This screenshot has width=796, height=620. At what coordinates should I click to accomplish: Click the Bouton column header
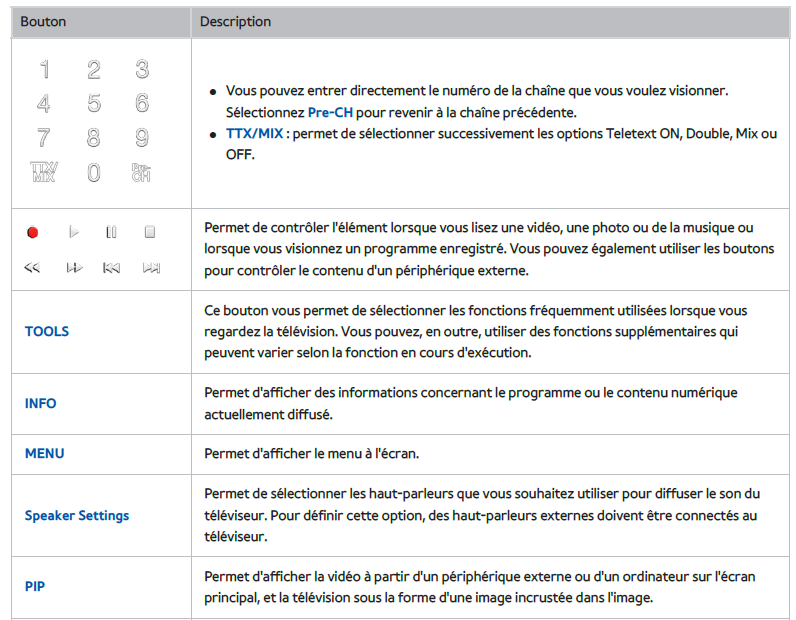(43, 22)
